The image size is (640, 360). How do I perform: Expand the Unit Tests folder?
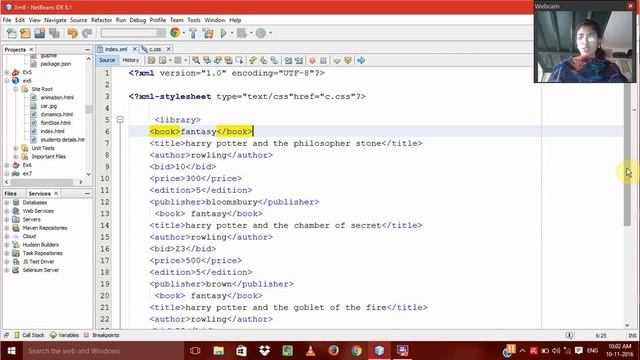point(16,148)
